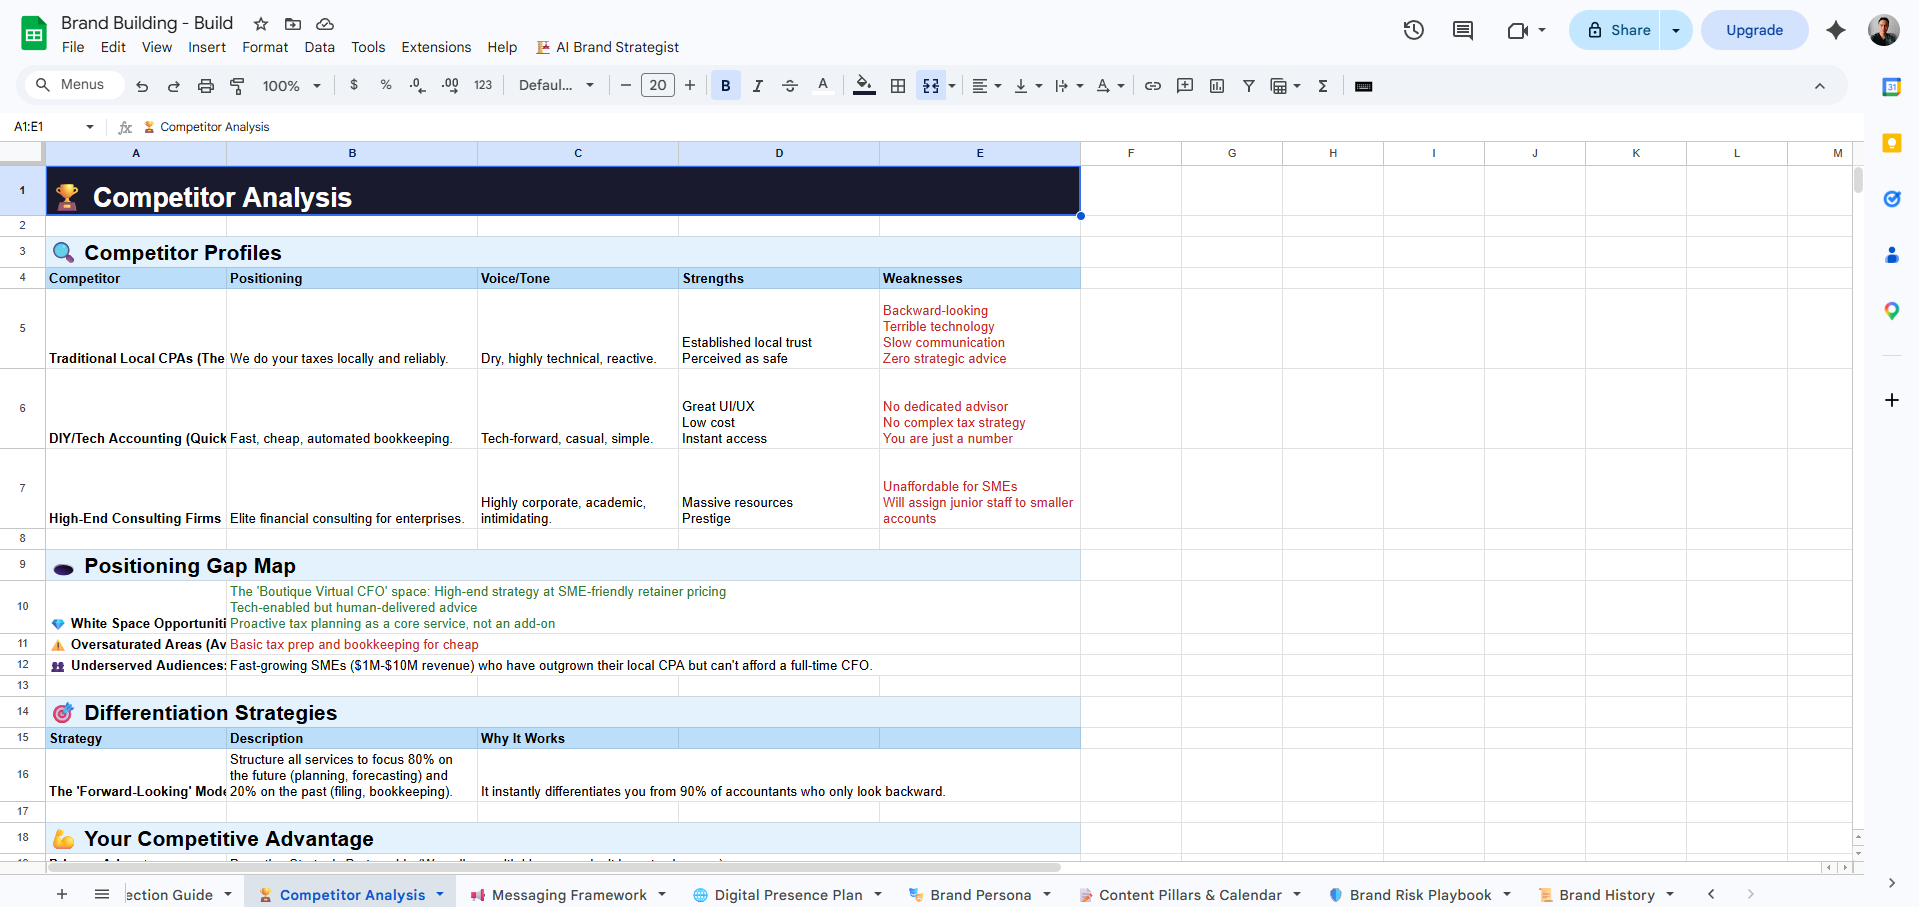This screenshot has width=1919, height=907.
Task: Open comment history
Action: [1463, 30]
